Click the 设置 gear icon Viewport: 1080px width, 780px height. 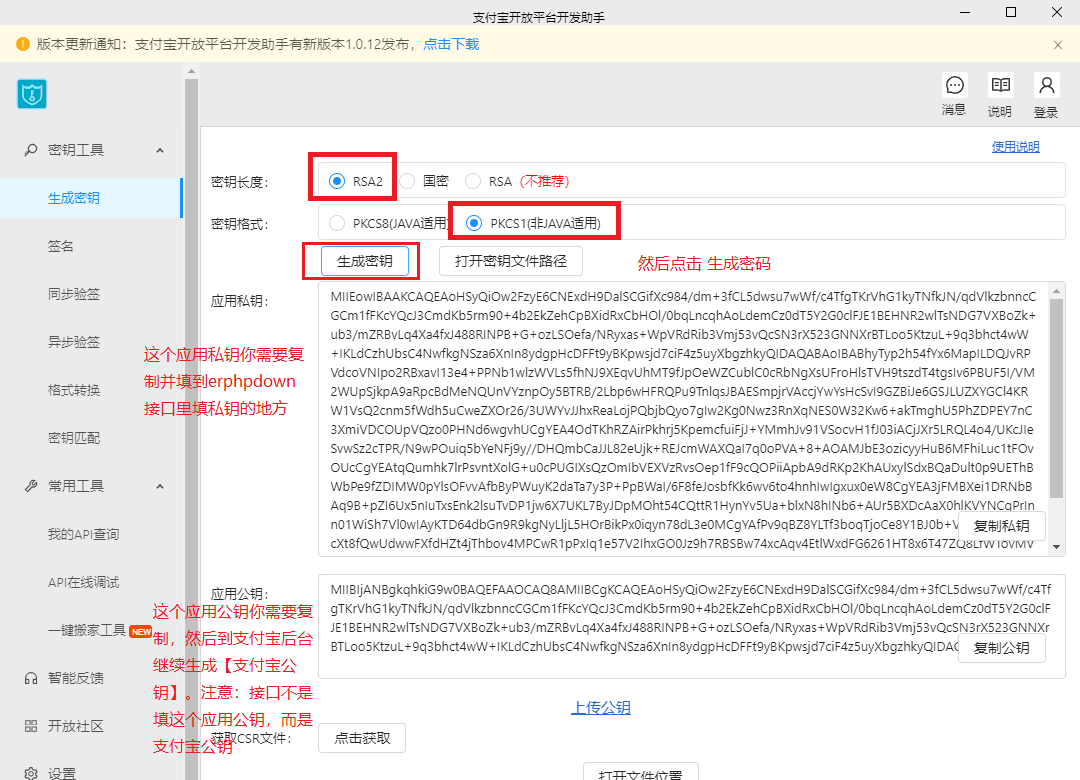[x=31, y=773]
